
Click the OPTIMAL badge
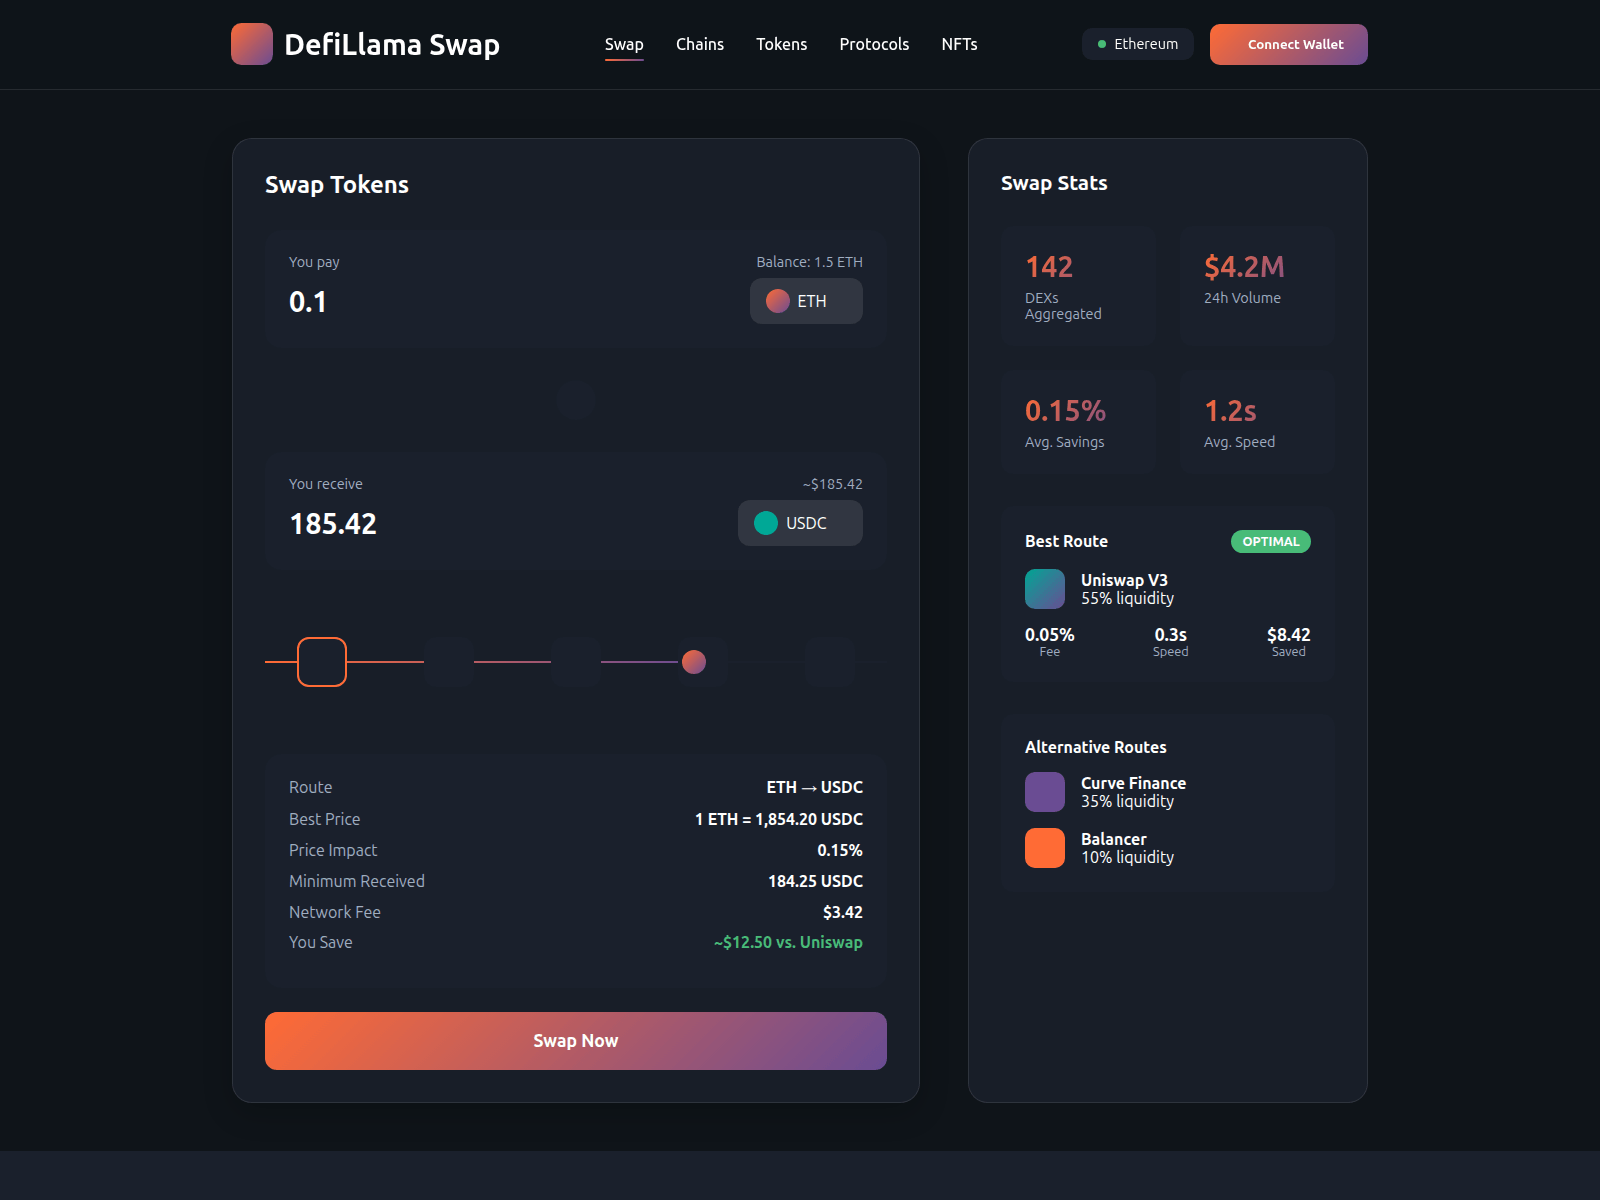coord(1271,541)
